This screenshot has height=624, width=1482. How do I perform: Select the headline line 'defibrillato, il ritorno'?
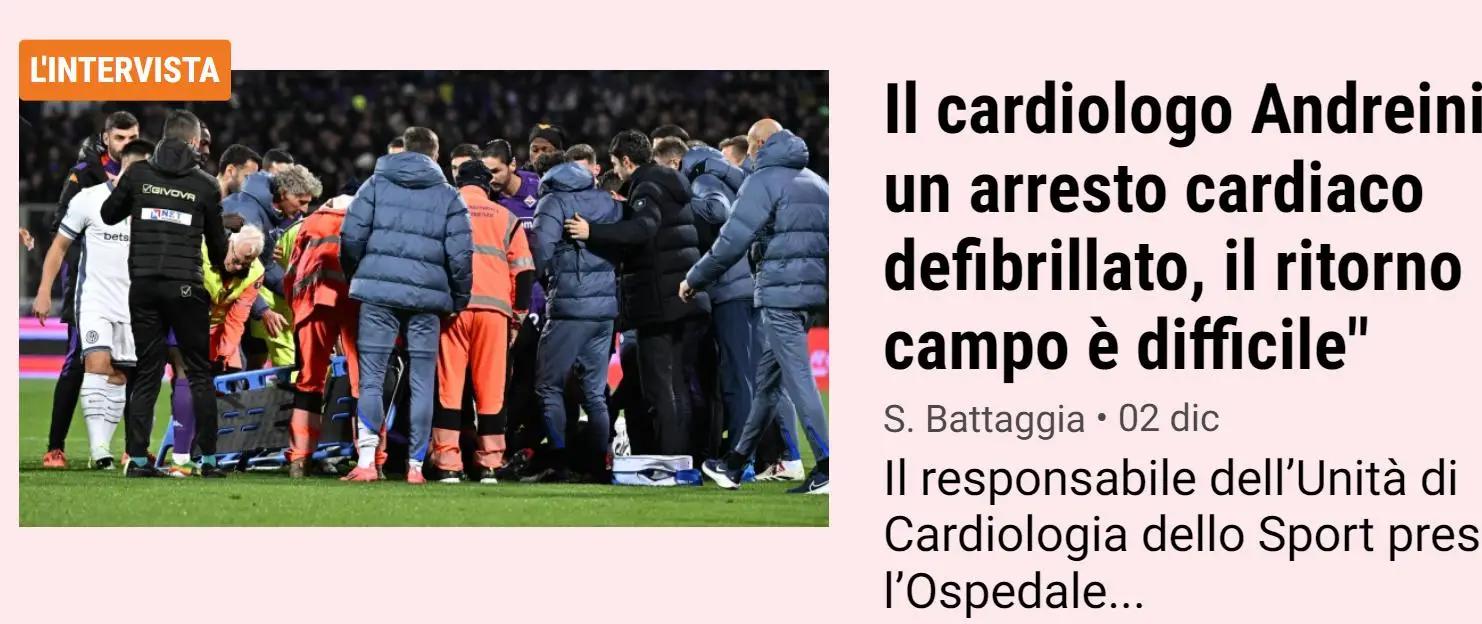[x=1173, y=267]
